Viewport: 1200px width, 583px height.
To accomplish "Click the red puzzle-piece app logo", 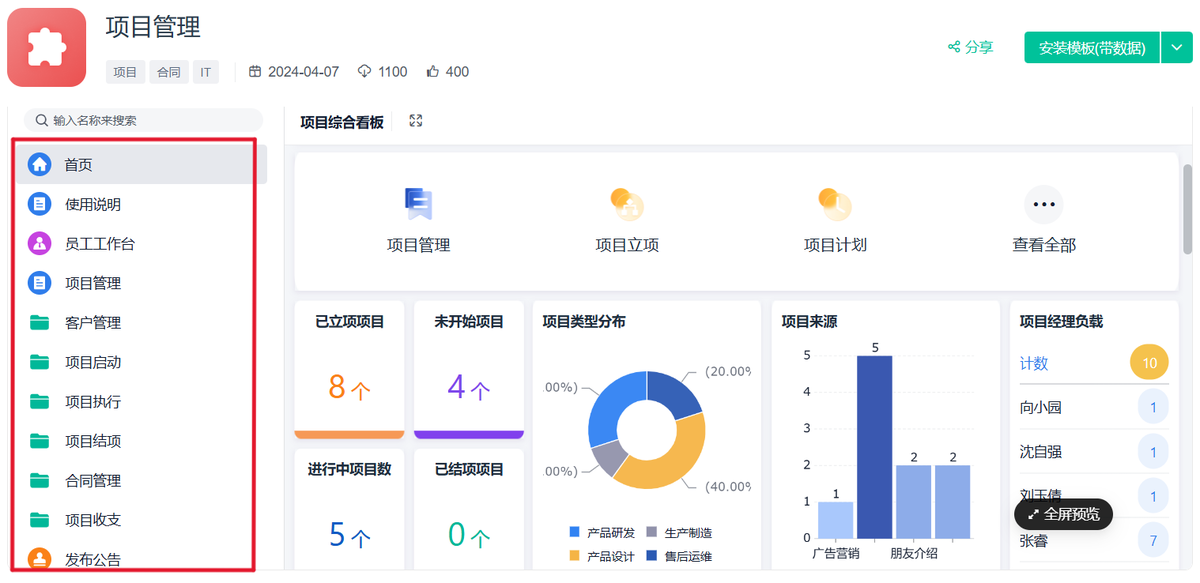I will tap(47, 47).
